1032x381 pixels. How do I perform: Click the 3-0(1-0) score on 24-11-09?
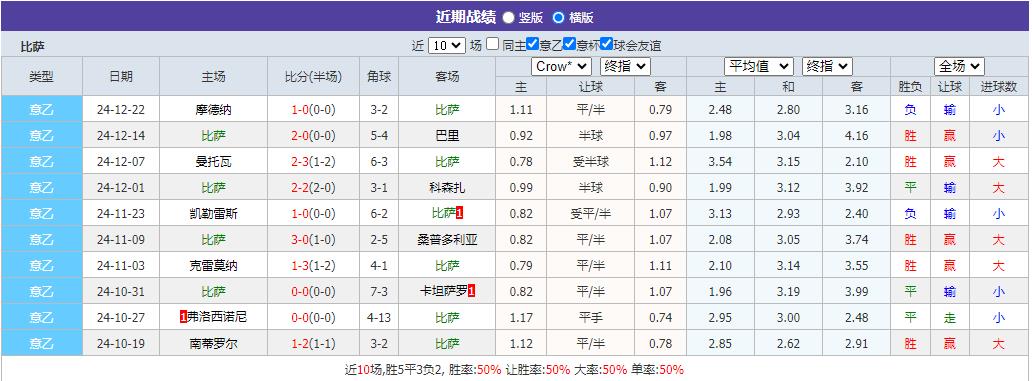313,240
